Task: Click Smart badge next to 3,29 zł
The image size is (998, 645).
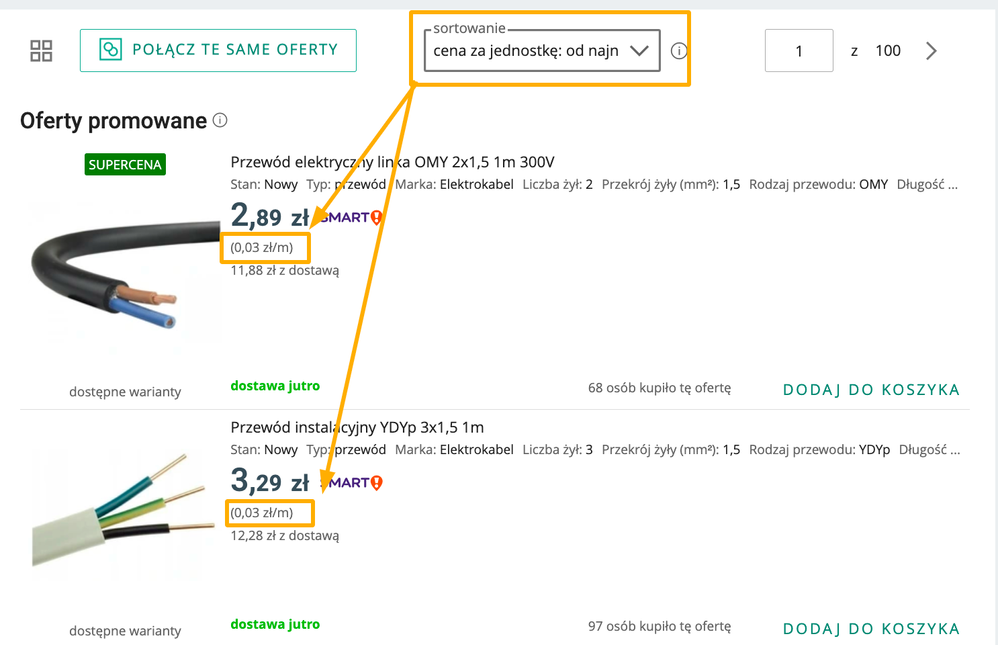Action: pyautogui.click(x=351, y=483)
